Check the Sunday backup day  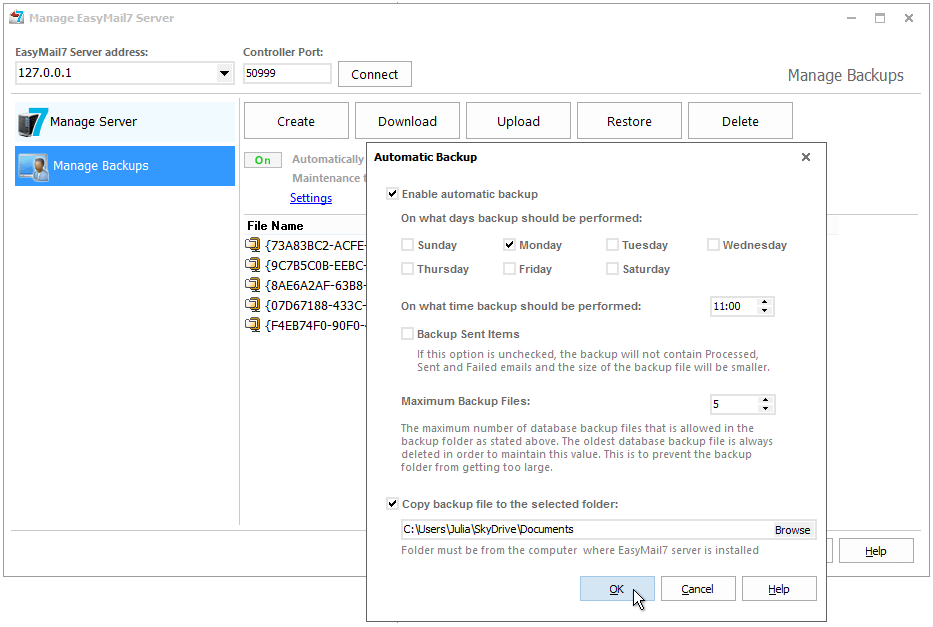[x=408, y=244]
